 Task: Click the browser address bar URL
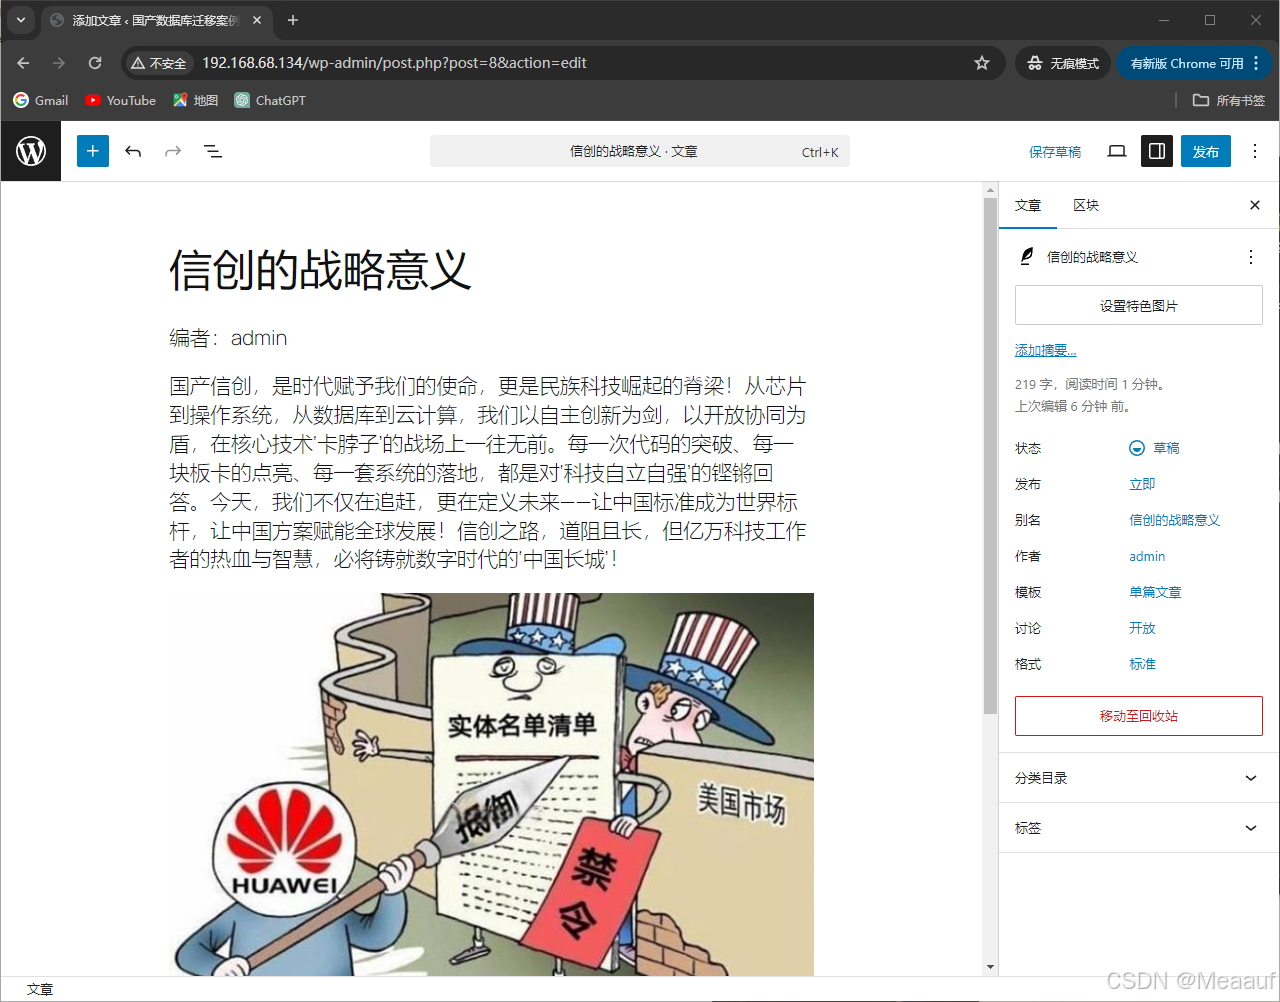(394, 63)
